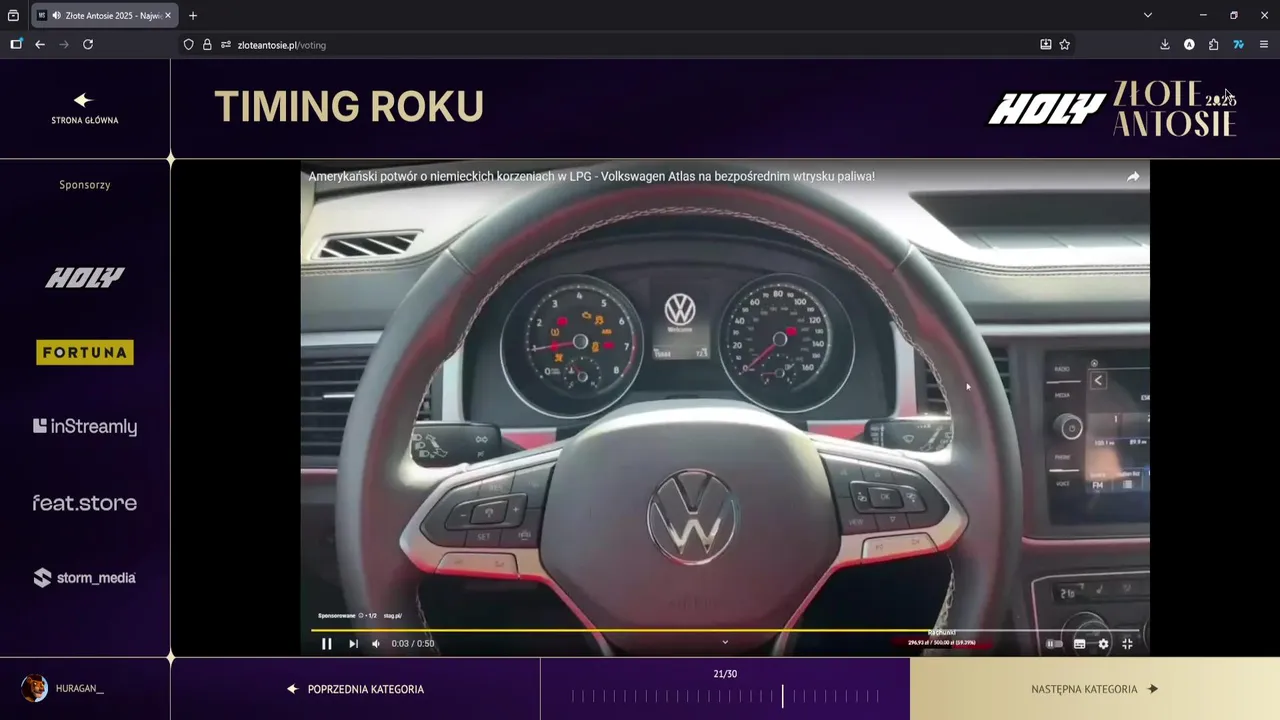Select the Złote Antosie 2025 browser tab
Image resolution: width=1280 pixels, height=720 pixels.
point(105,15)
